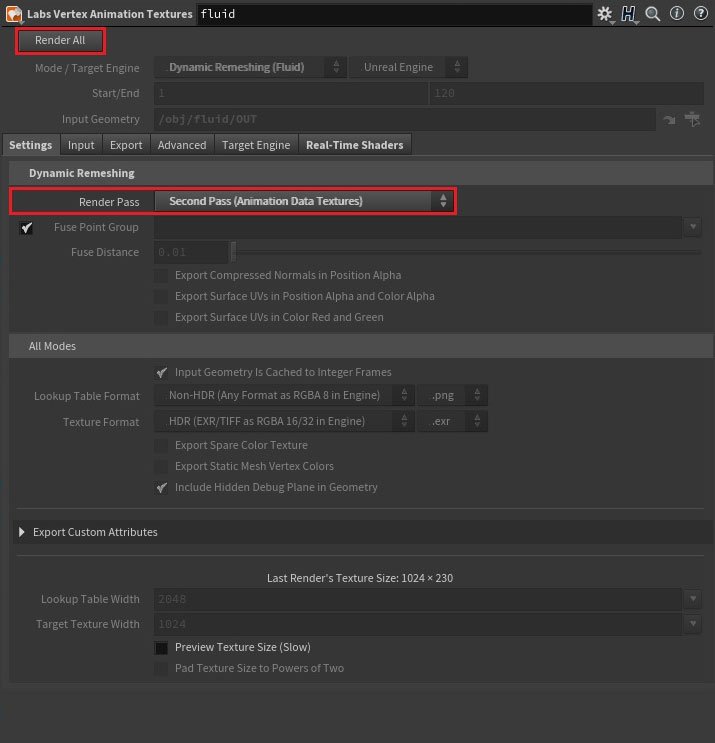Open the Lookup Table Width presets arrow
Viewport: 715px width, 743px height.
point(693,599)
